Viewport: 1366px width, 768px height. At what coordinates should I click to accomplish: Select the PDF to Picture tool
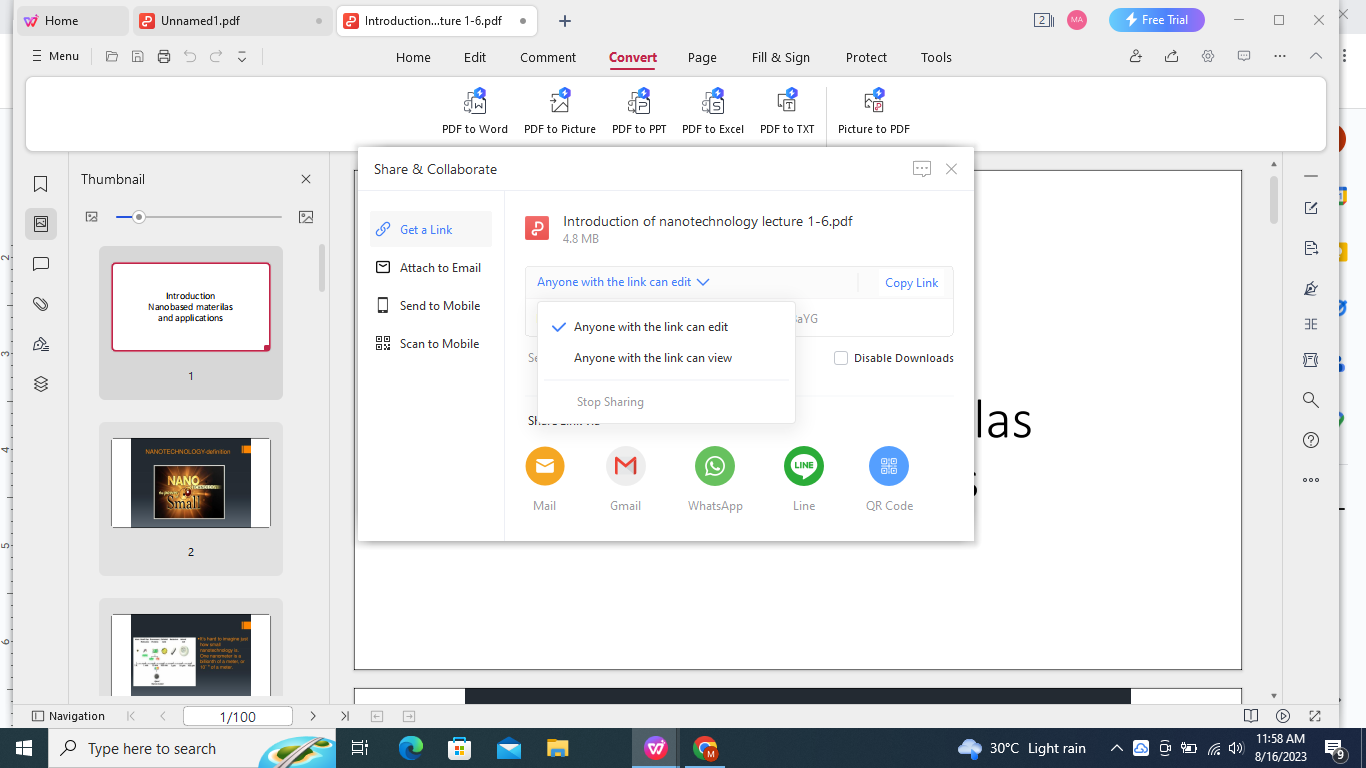click(560, 110)
